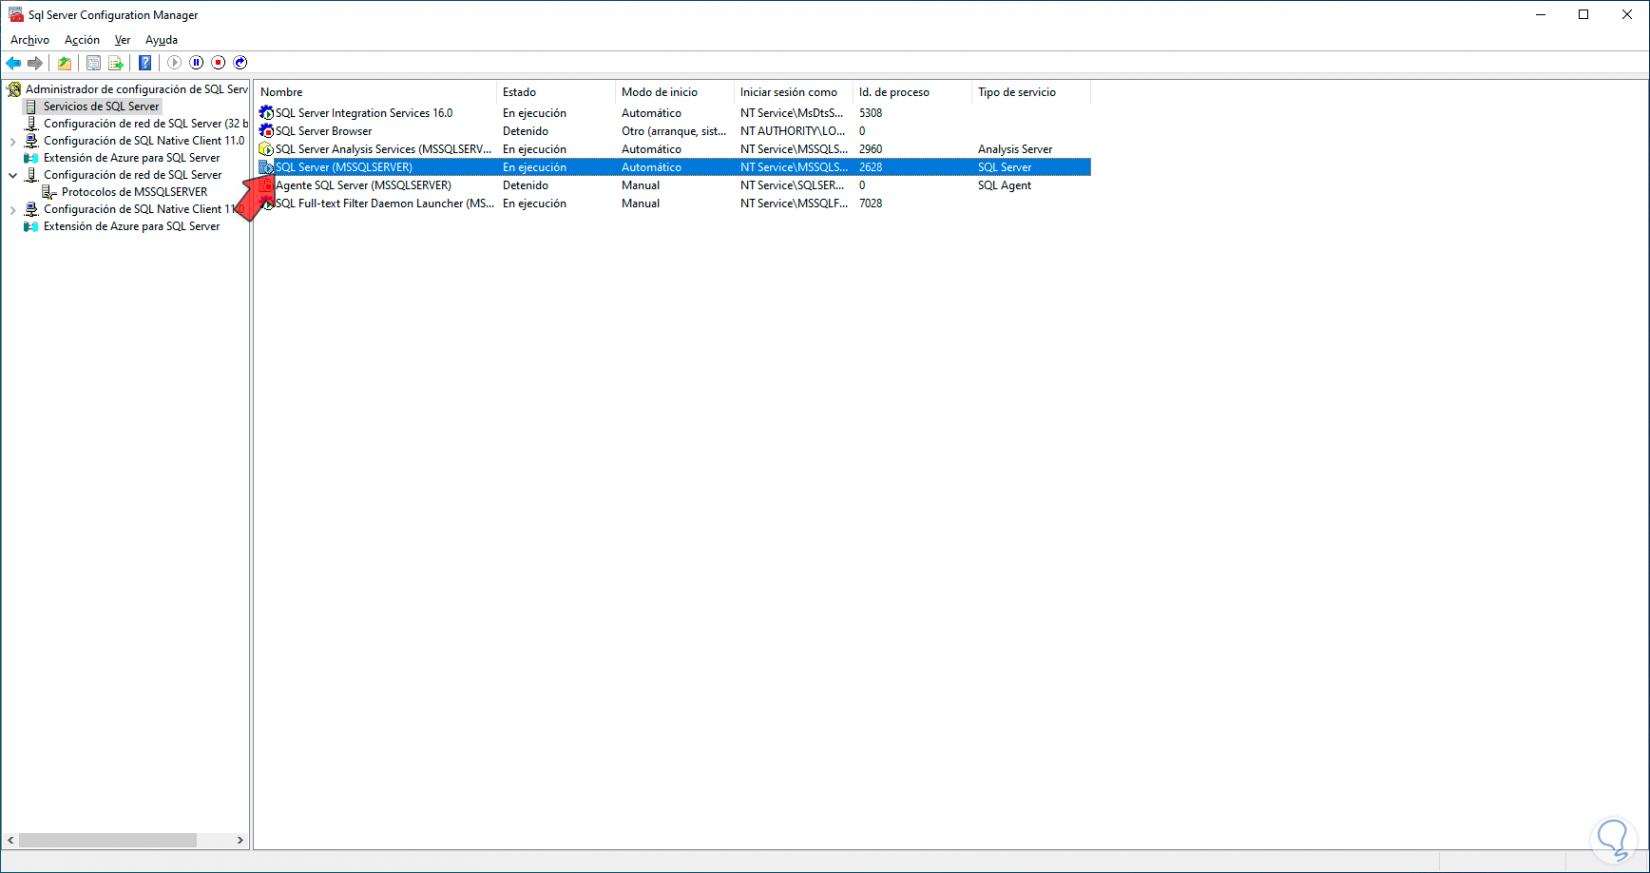The width and height of the screenshot is (1650, 873).
Task: Expand the first SQL Native Client 11.0 node
Action: pos(13,141)
